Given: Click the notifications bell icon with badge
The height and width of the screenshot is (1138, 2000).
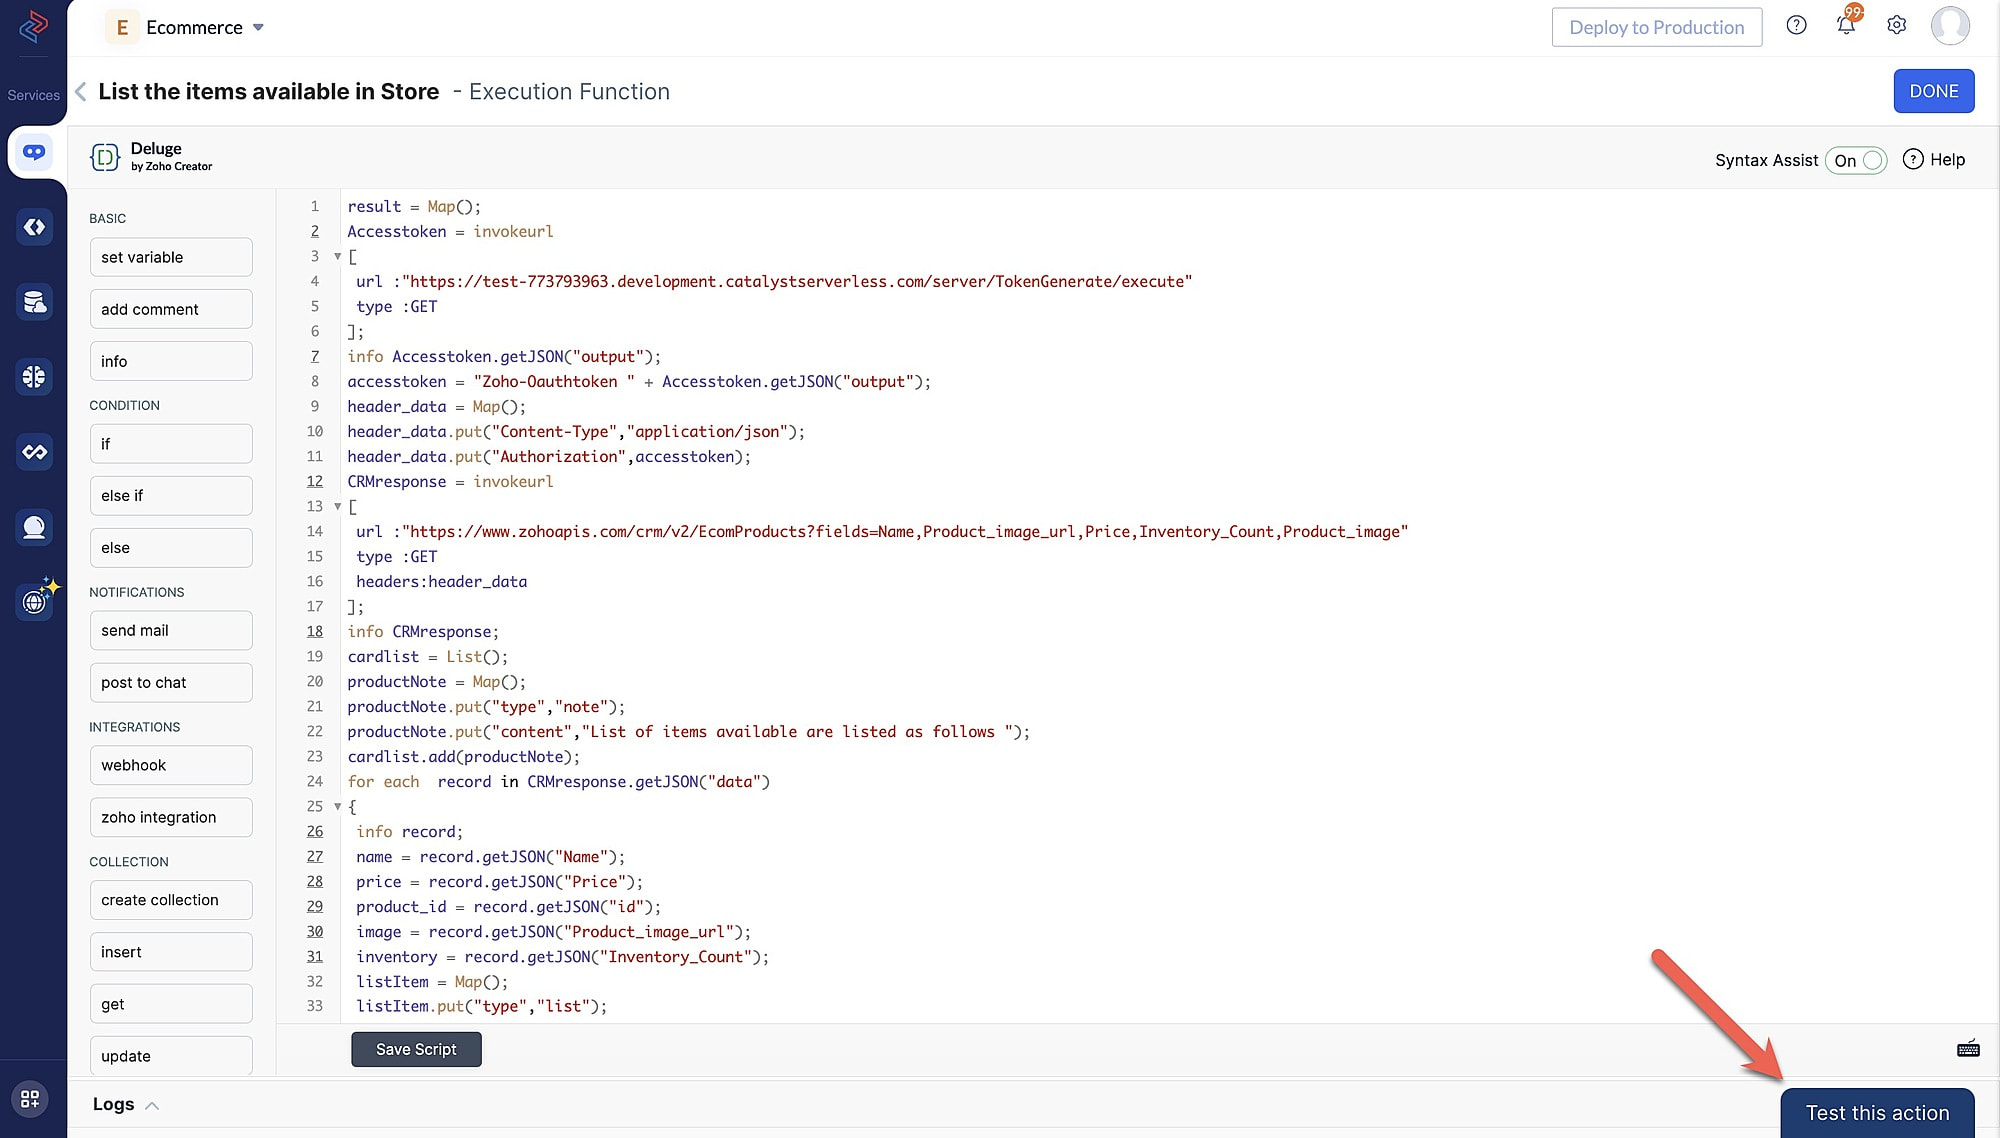Looking at the screenshot, I should coord(1845,25).
